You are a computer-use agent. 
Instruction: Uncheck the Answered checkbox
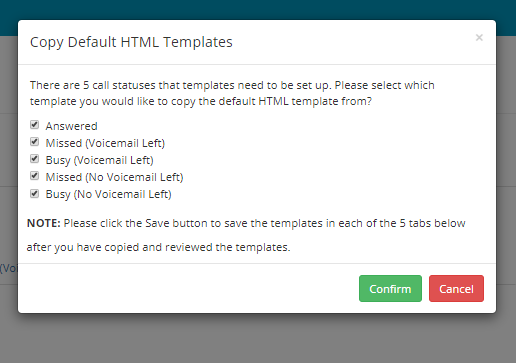(x=34, y=125)
